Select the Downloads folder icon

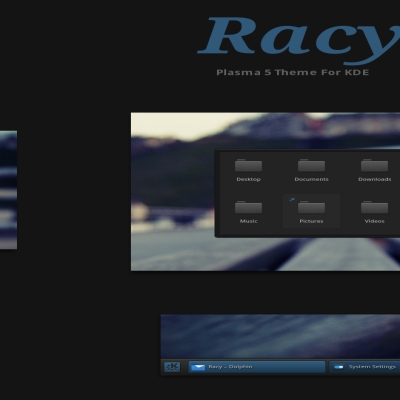point(374,165)
